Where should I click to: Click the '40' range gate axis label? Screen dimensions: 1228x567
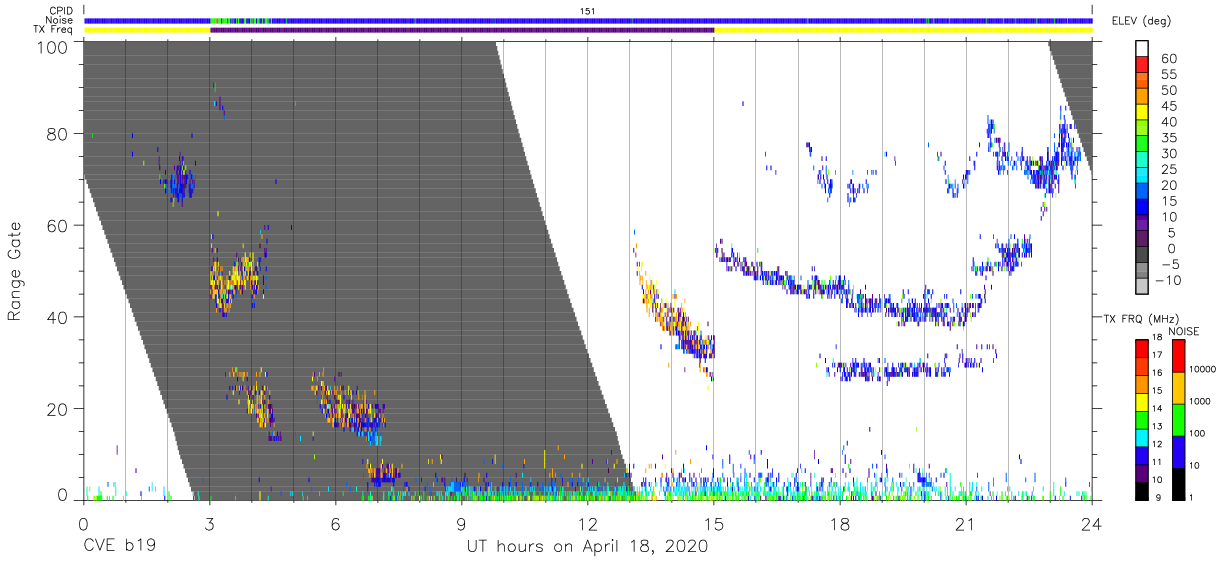point(56,317)
